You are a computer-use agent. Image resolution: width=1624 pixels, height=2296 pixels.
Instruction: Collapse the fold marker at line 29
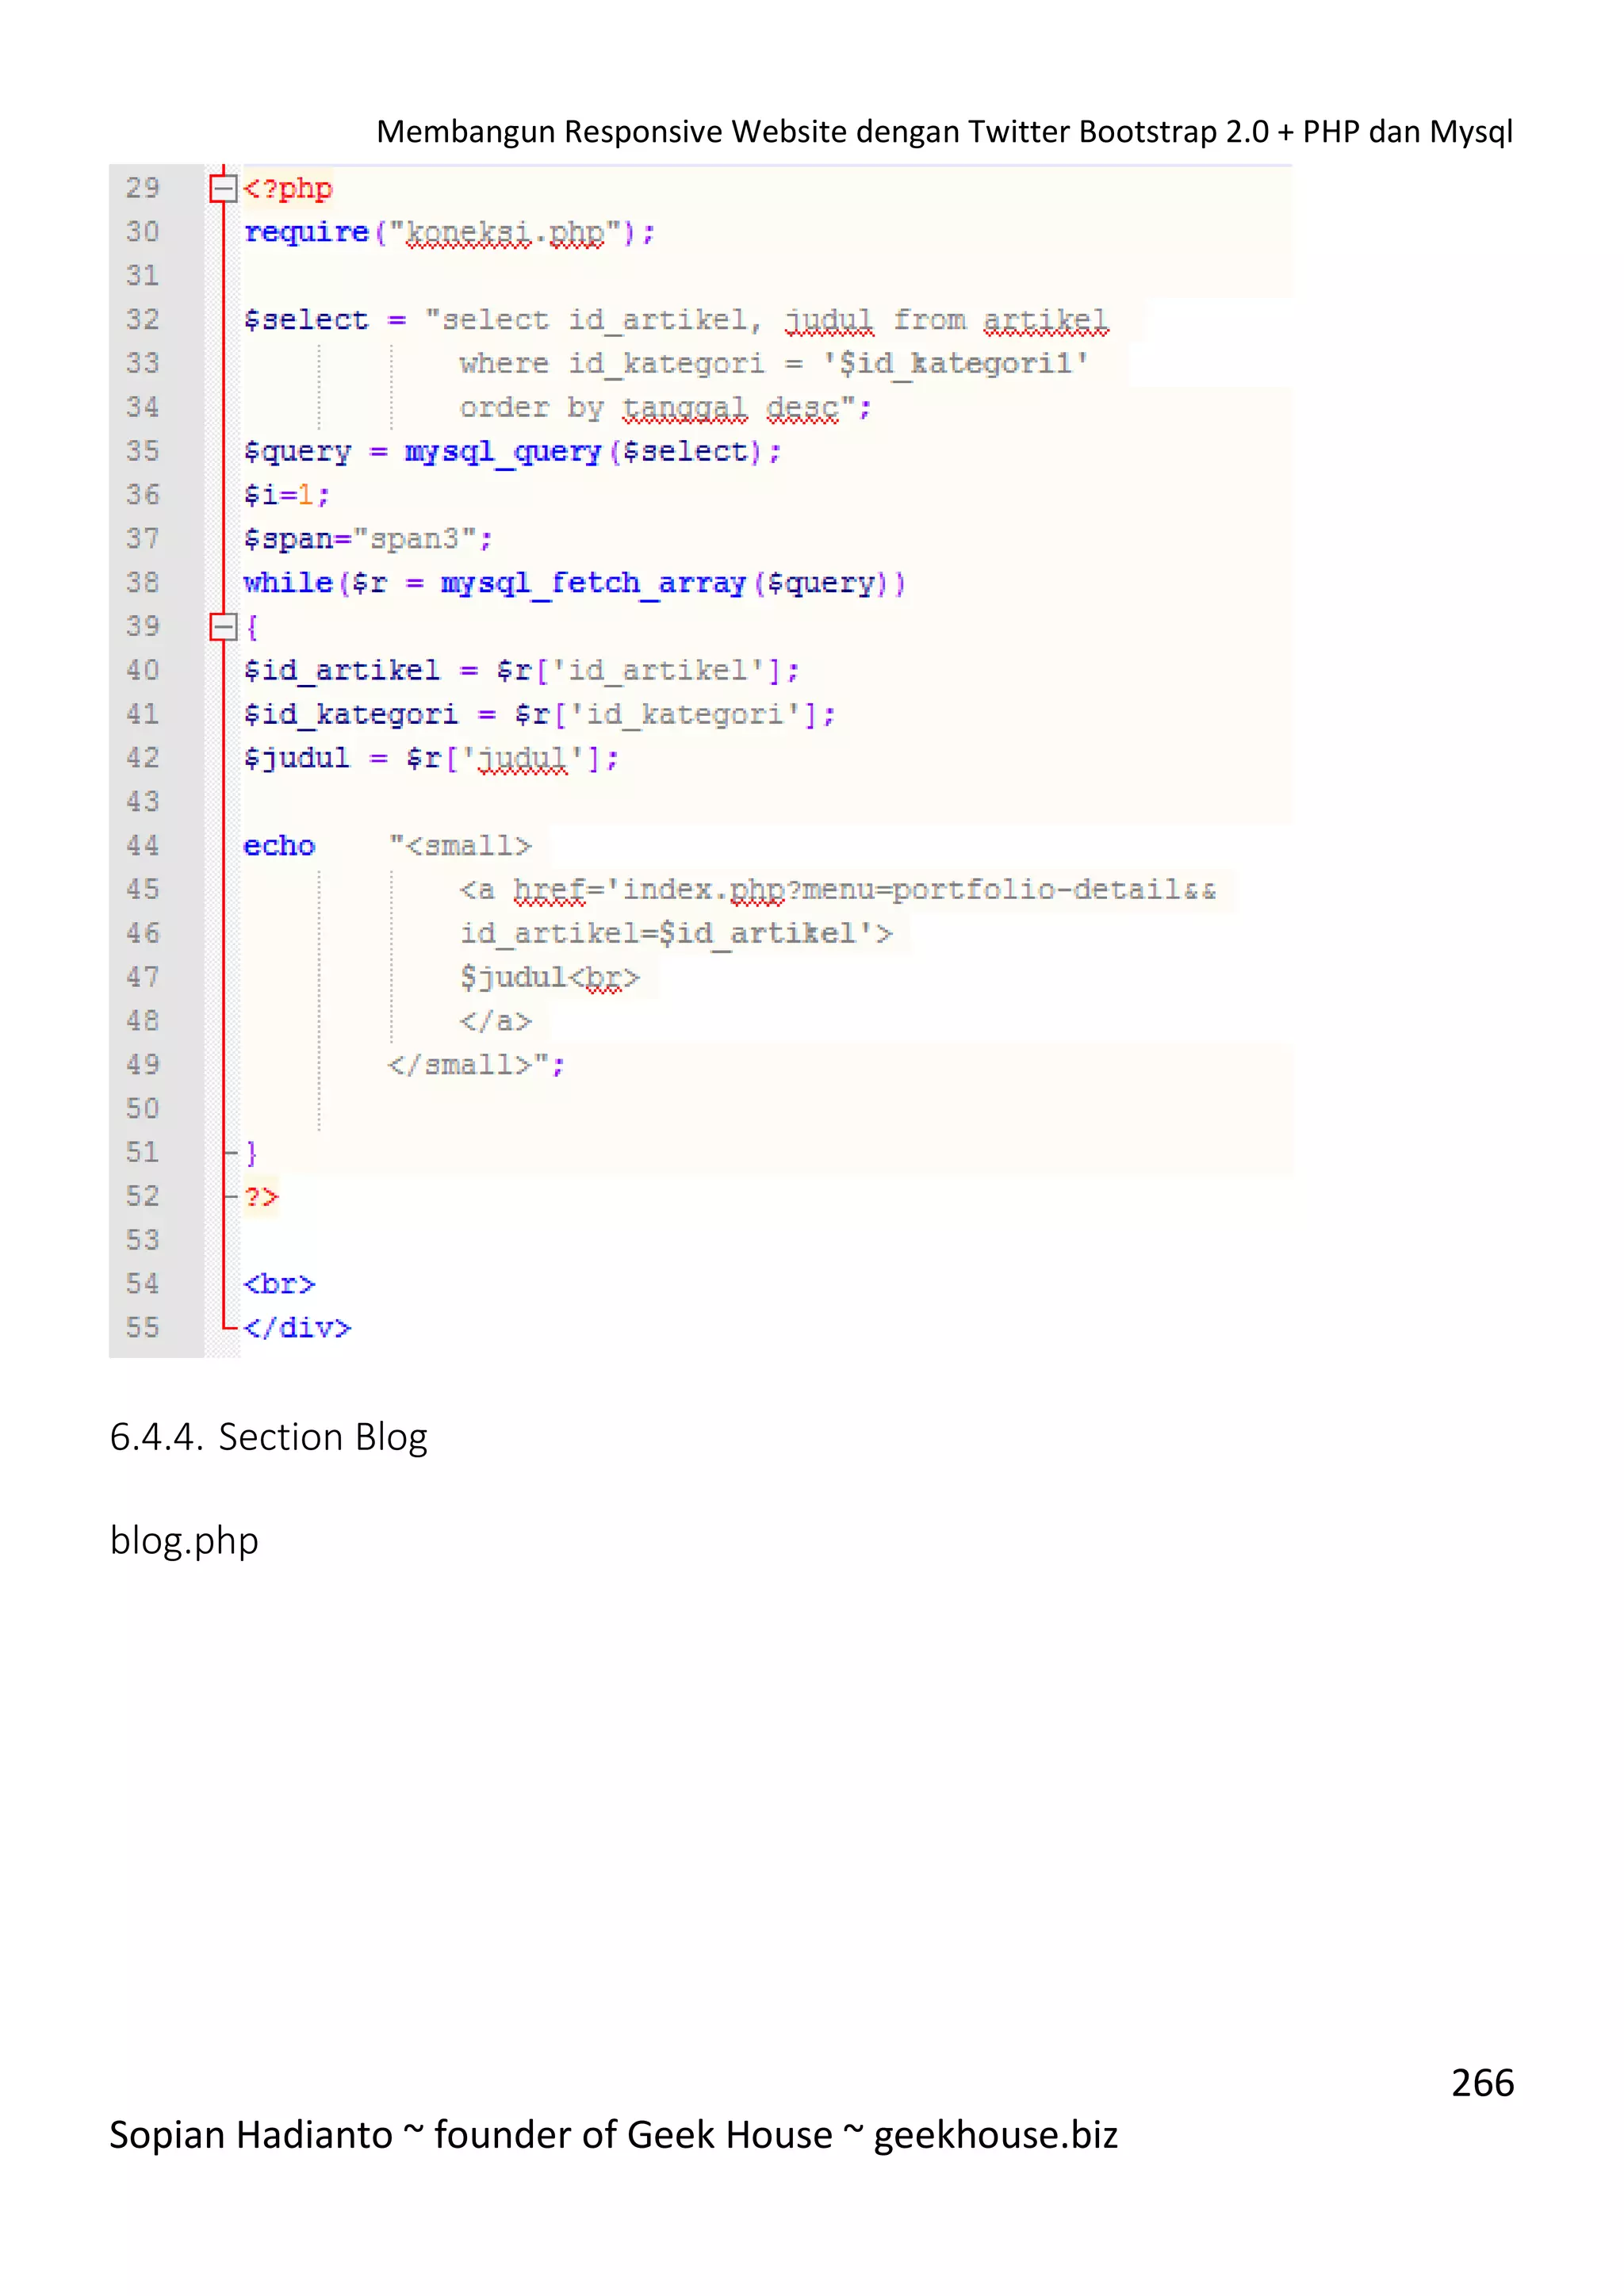pos(223,188)
